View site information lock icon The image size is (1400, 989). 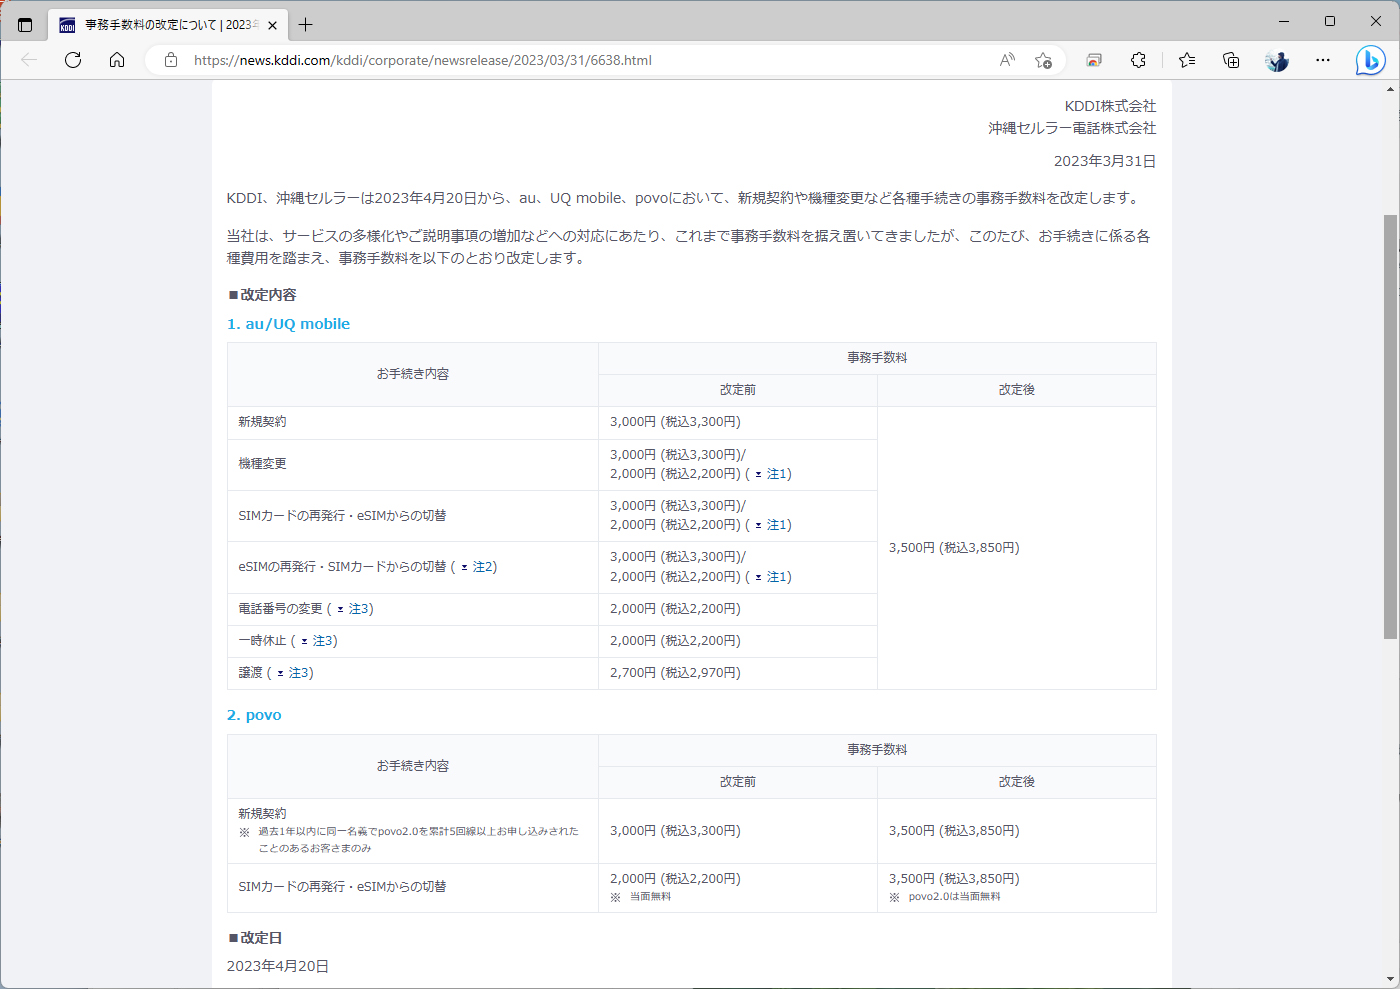click(171, 60)
